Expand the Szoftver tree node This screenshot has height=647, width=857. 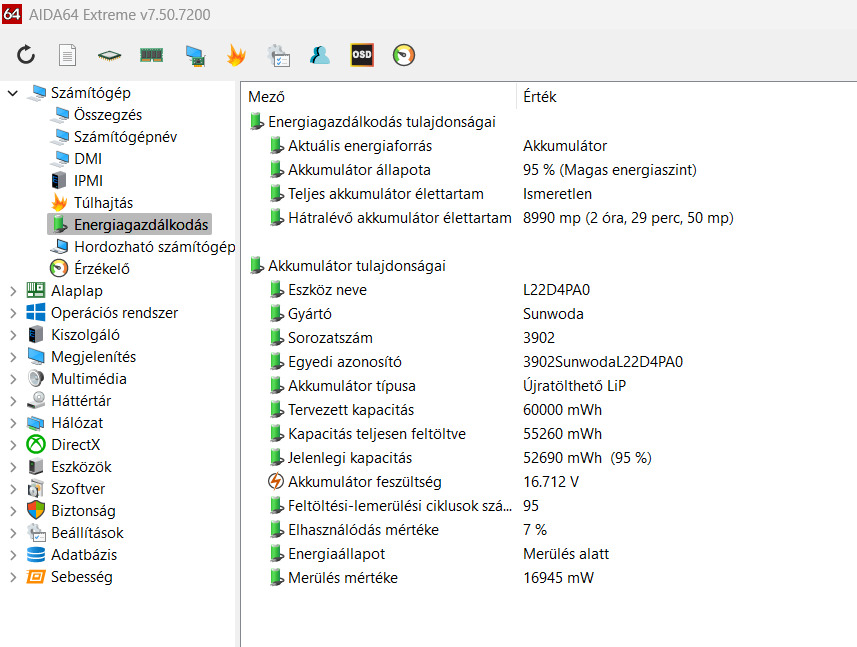tap(13, 489)
